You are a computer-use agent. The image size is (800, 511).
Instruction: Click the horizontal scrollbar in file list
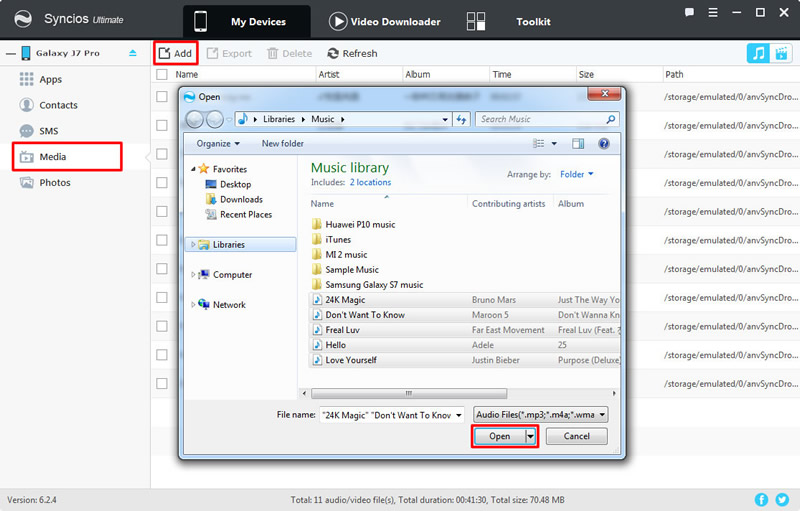(409, 393)
